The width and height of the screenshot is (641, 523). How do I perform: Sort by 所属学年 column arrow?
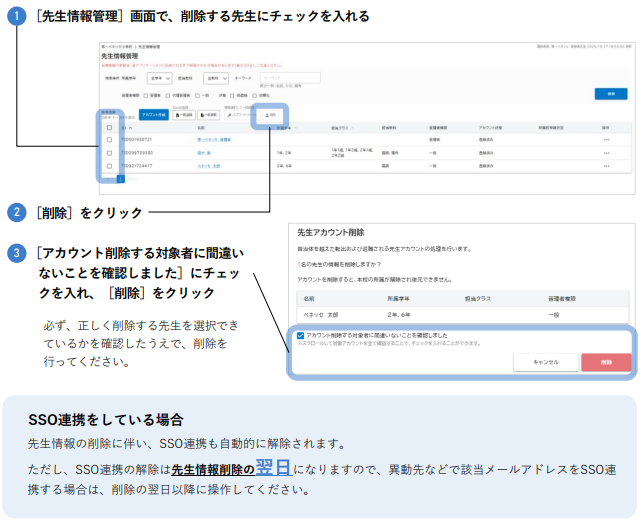coord(296,128)
